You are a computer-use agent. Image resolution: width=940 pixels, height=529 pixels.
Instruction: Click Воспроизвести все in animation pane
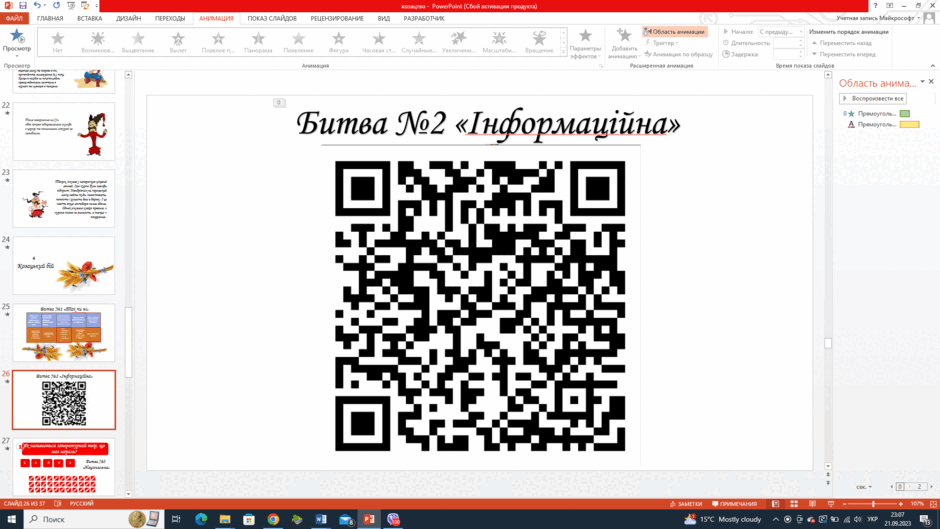click(873, 98)
